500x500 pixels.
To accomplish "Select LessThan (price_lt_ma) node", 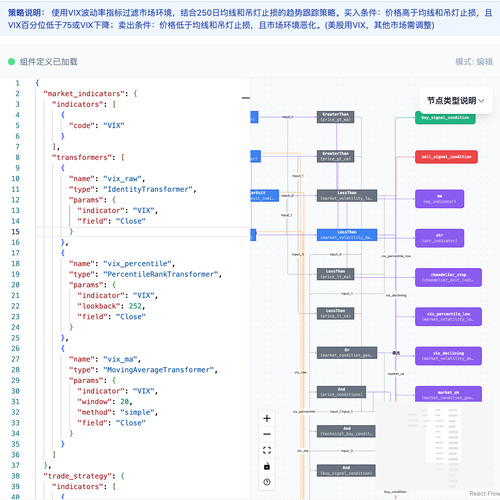I will point(335,274).
